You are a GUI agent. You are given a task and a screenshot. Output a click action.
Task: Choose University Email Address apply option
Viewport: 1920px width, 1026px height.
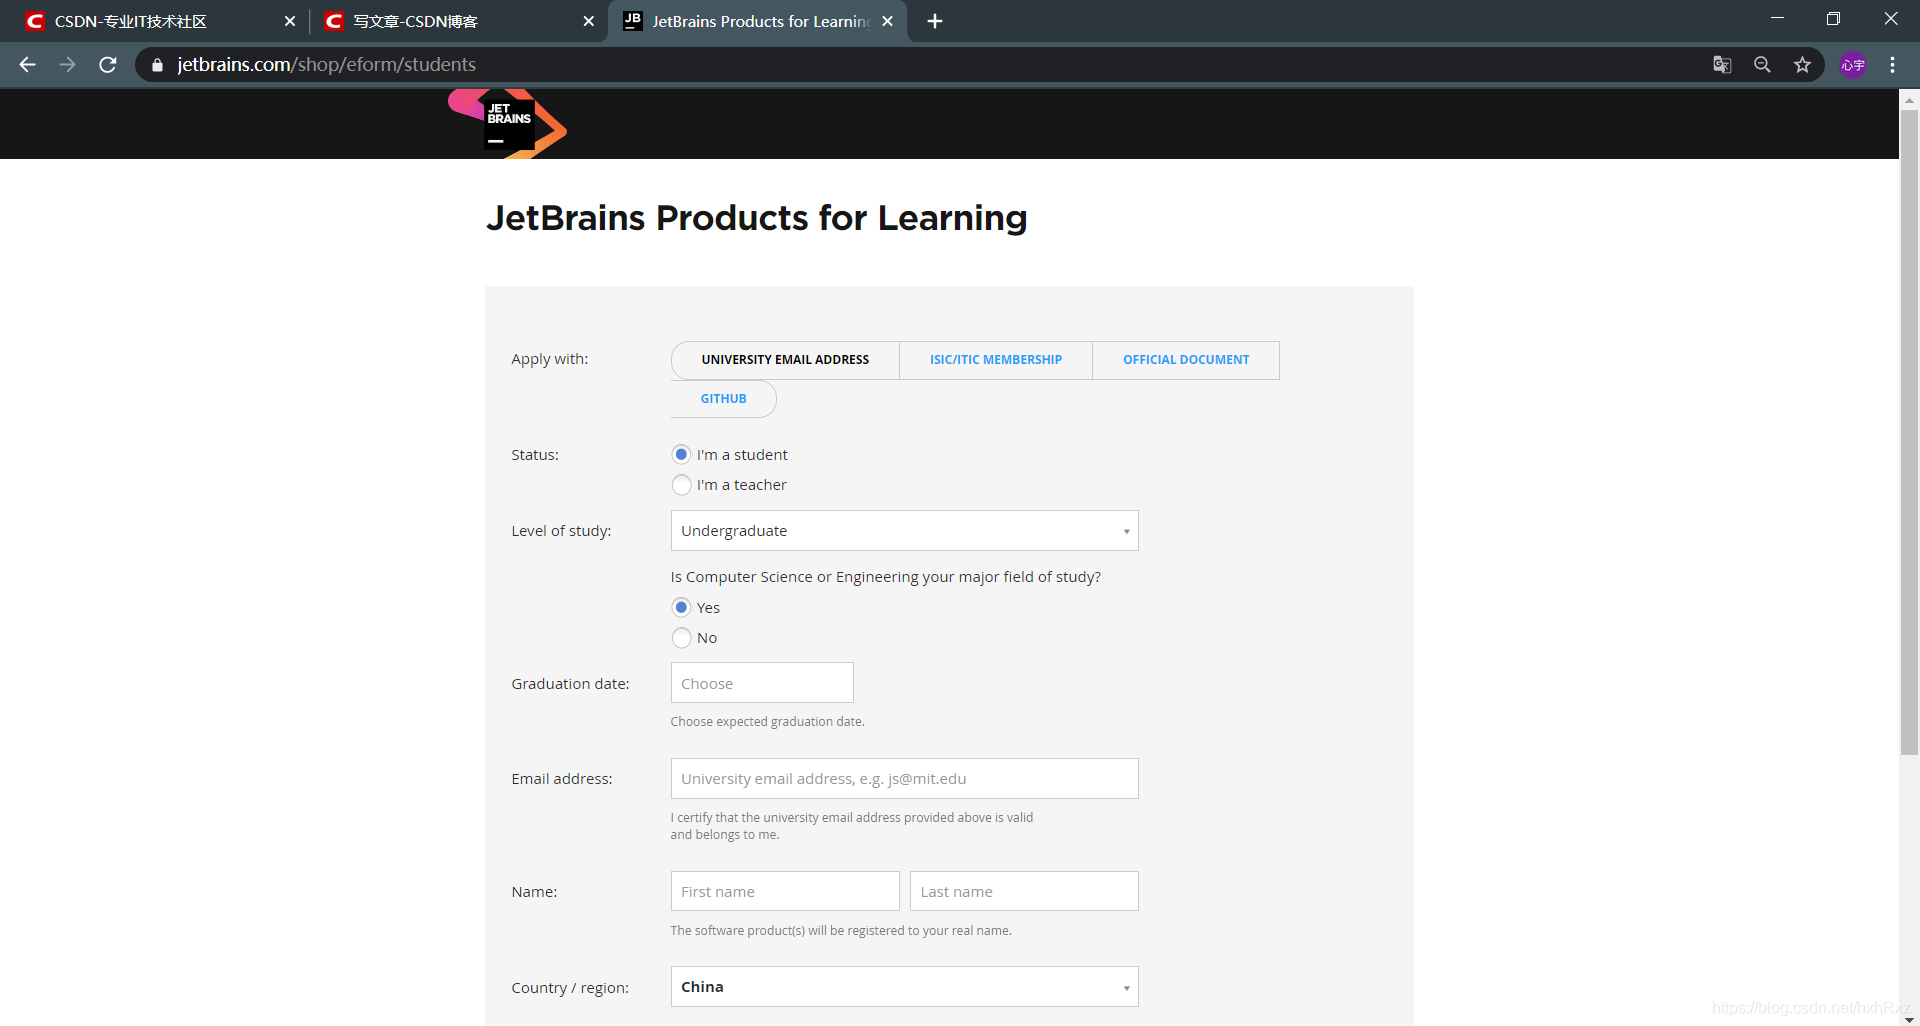(x=785, y=360)
